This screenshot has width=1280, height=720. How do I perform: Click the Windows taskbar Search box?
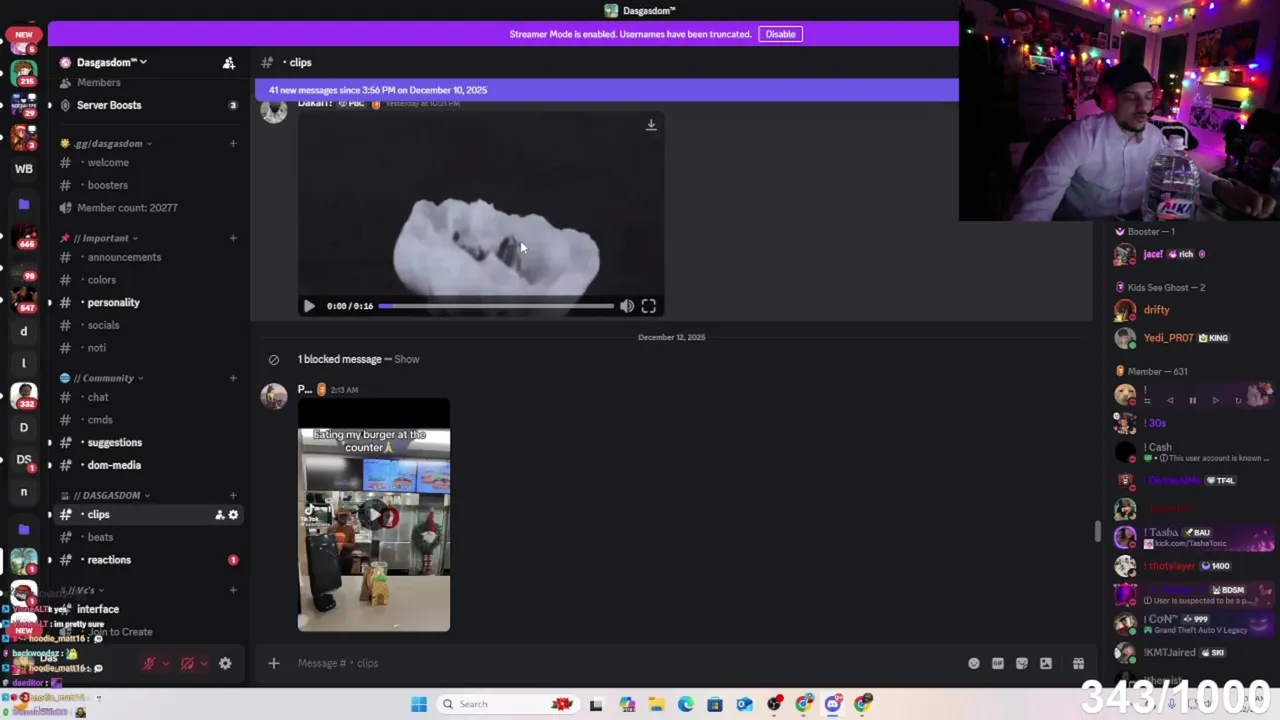tap(507, 704)
